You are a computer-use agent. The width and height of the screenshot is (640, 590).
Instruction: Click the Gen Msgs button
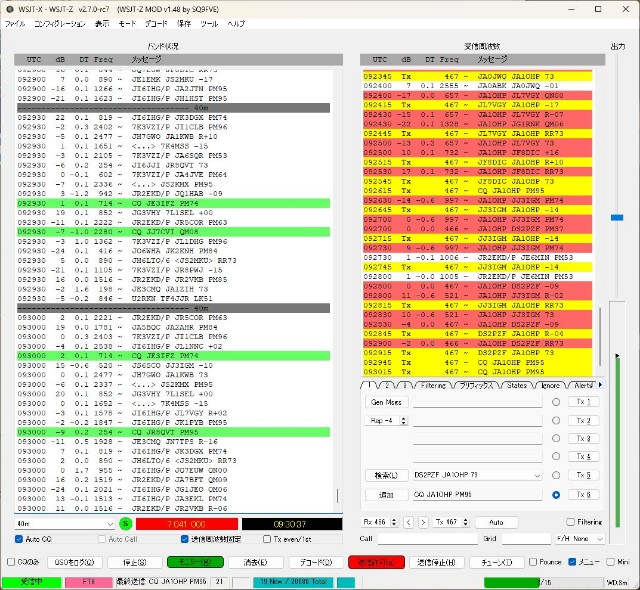click(x=386, y=402)
